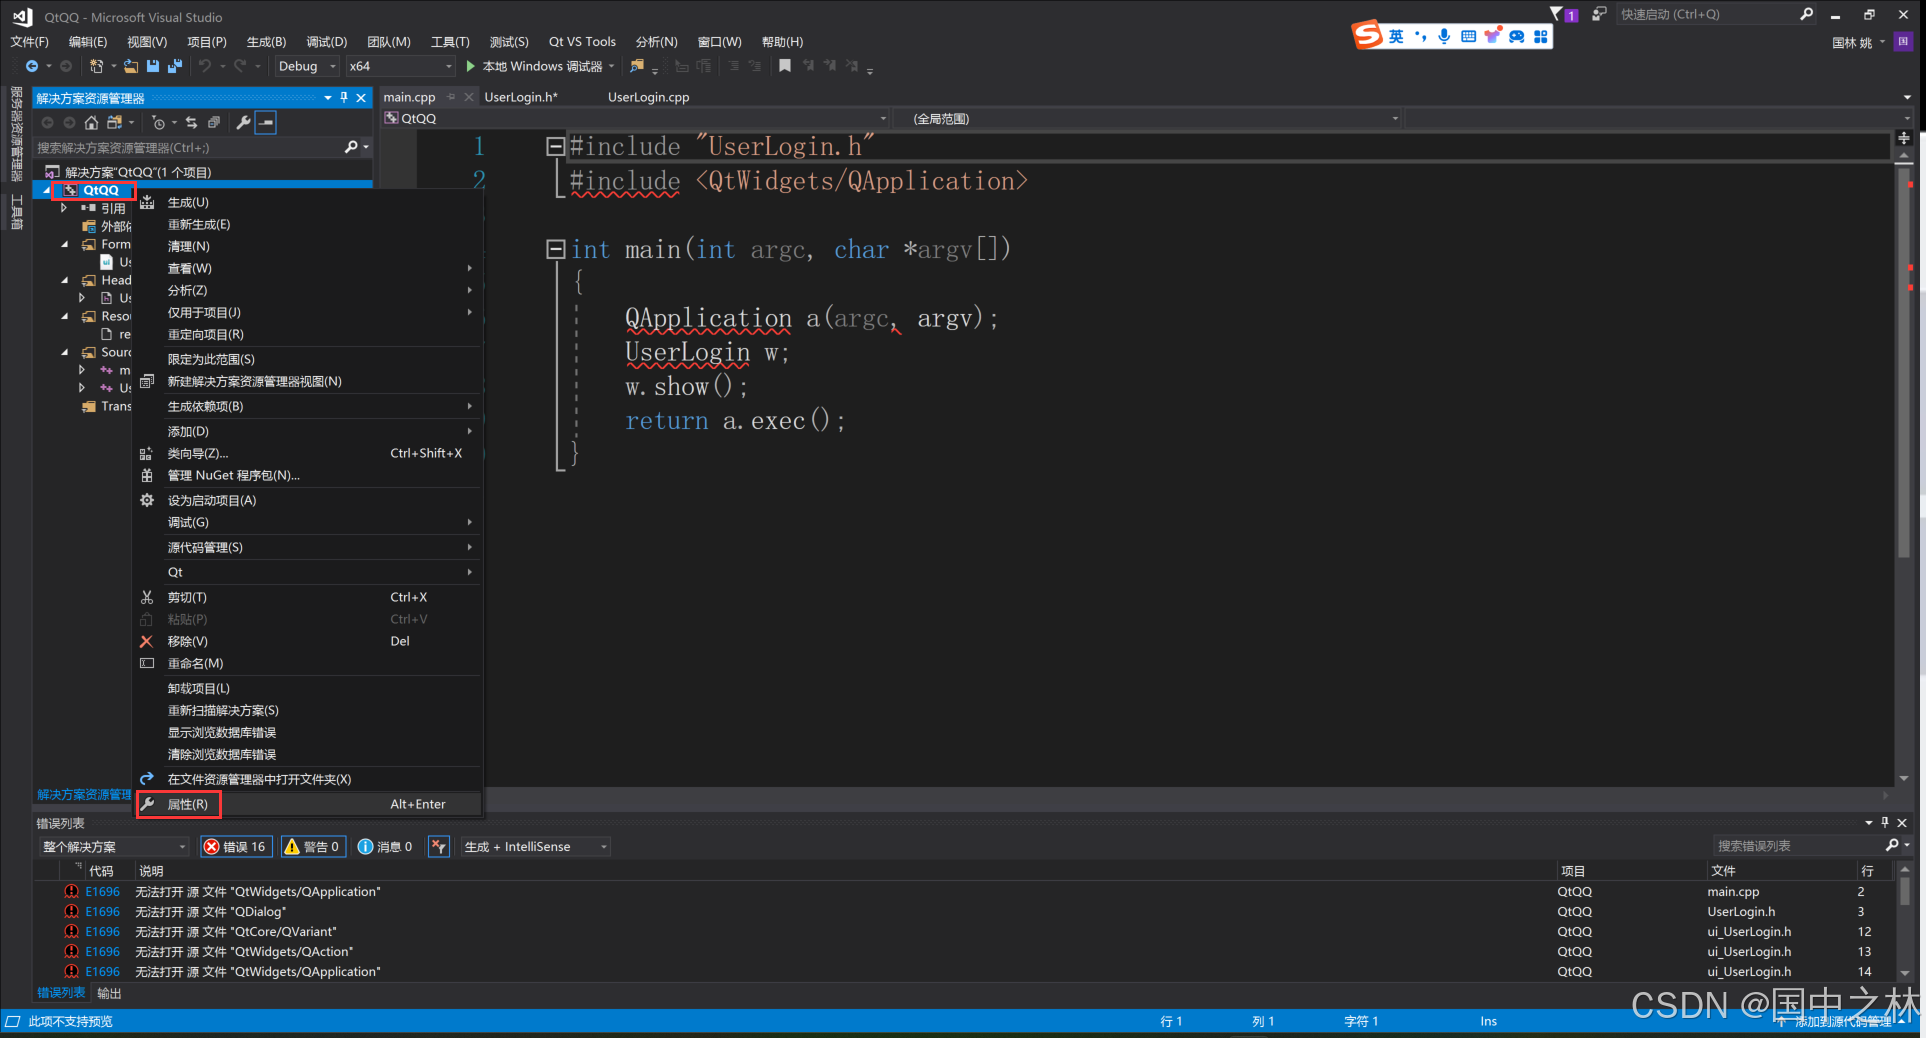
Task: Click the search magnifier in Solution Explorer
Action: 351,147
